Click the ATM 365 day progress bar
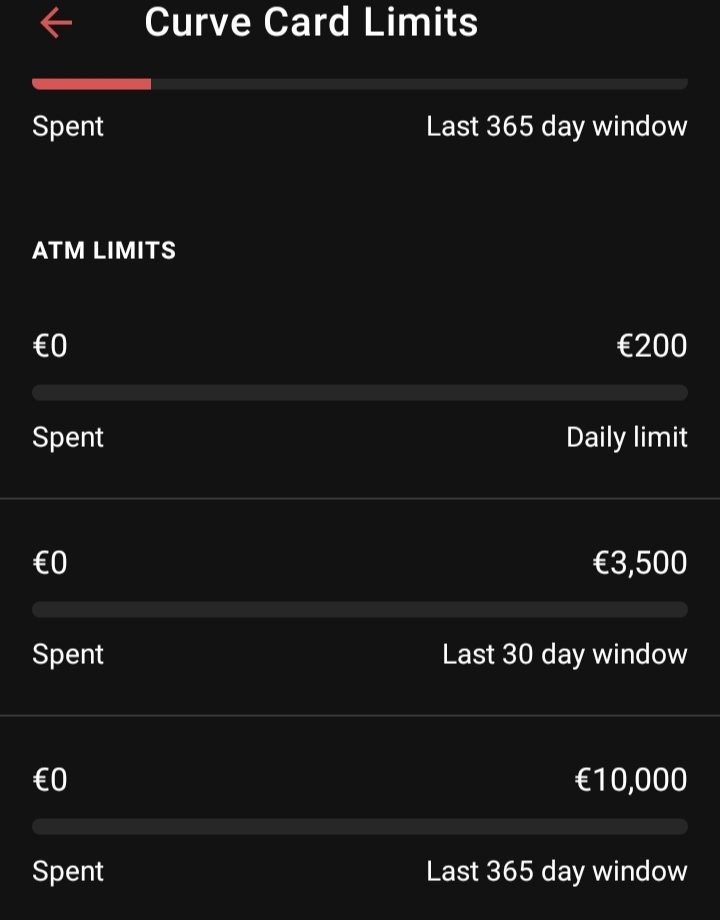 click(x=360, y=827)
